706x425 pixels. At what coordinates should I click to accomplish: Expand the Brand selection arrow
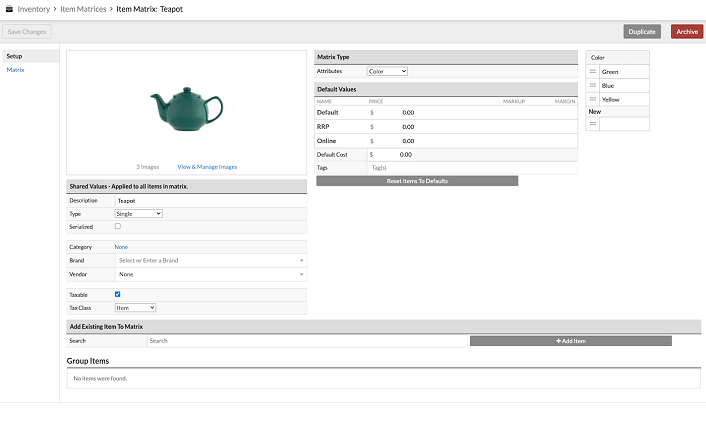tap(301, 260)
